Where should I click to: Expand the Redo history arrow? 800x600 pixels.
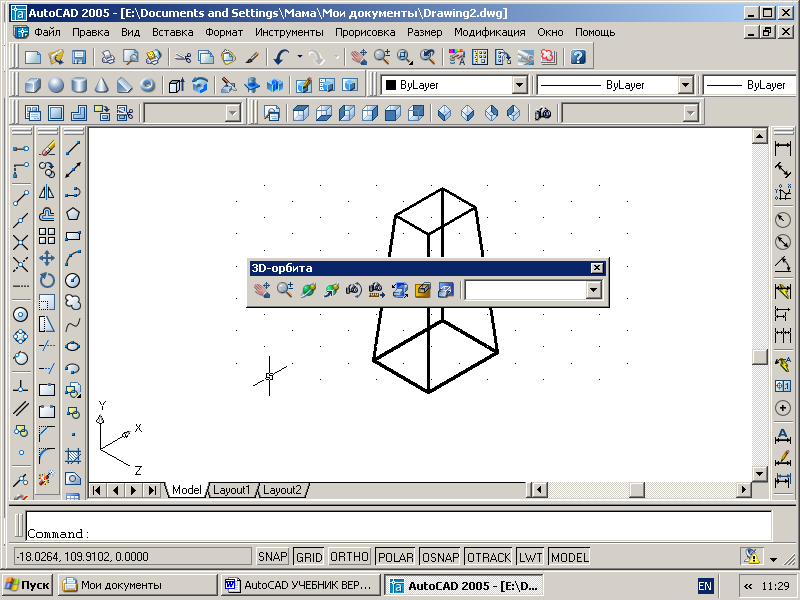[337, 57]
